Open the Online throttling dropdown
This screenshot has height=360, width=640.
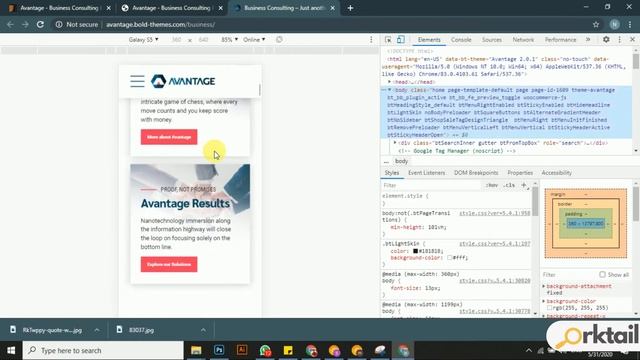[x=254, y=40]
